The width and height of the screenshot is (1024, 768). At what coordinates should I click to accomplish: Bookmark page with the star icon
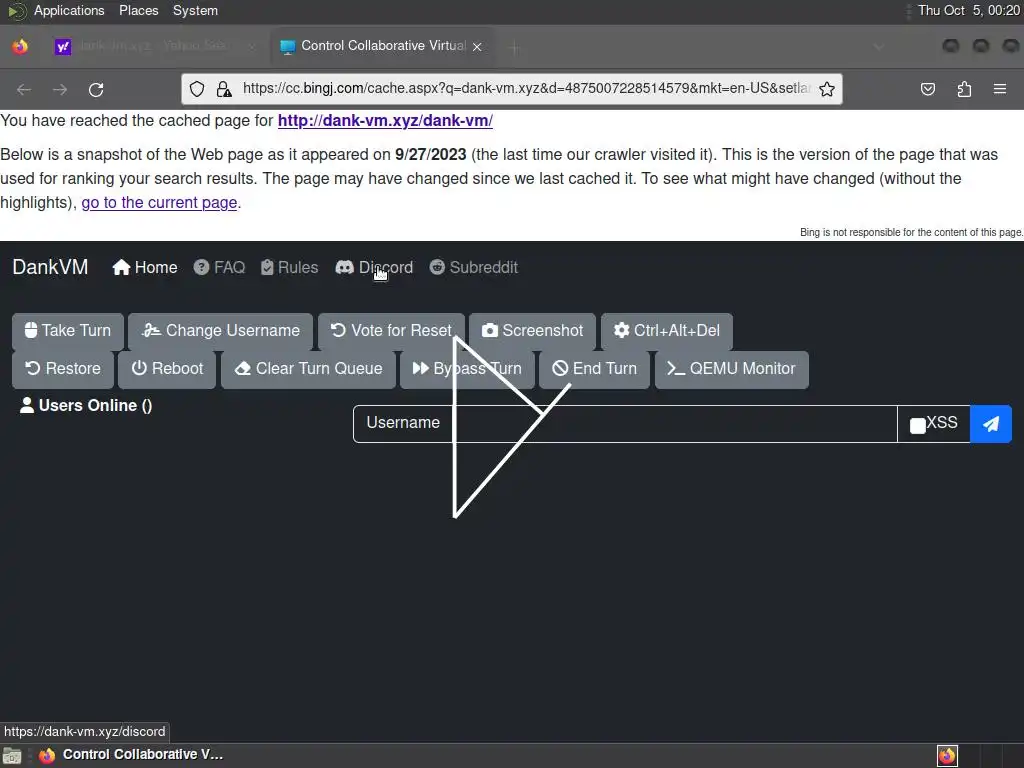coord(827,89)
